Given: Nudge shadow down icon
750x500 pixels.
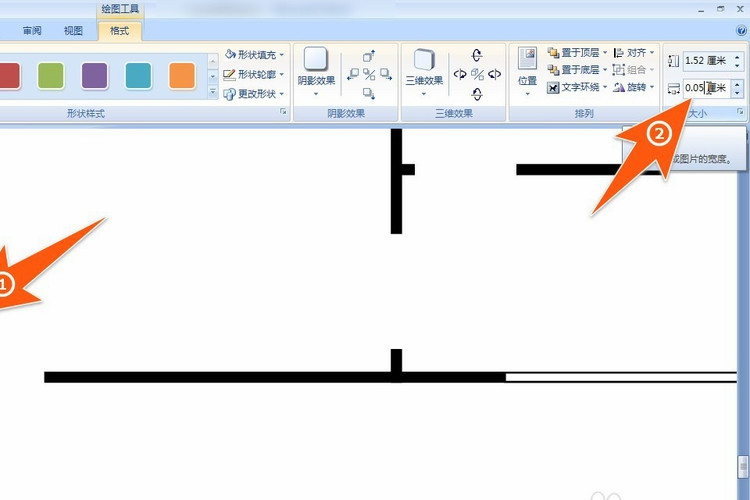Looking at the screenshot, I should point(369,93).
